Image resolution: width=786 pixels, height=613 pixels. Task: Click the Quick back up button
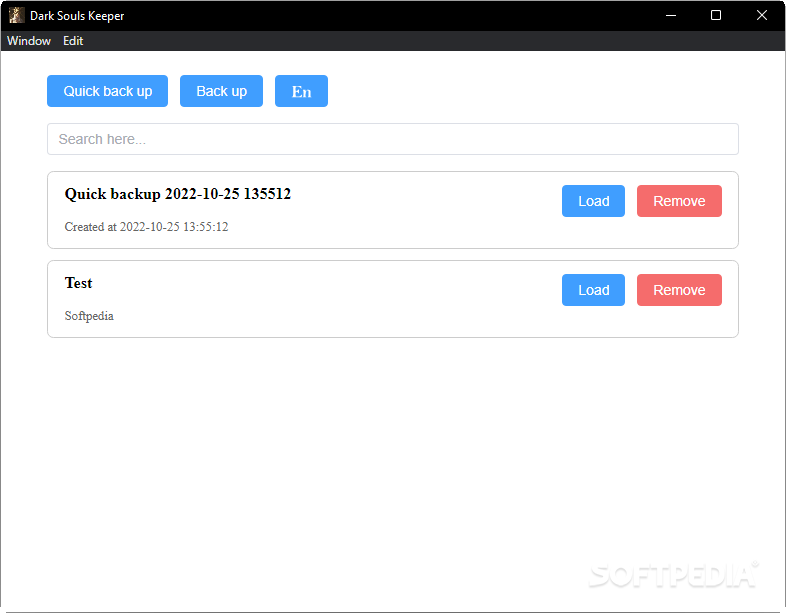pos(107,91)
